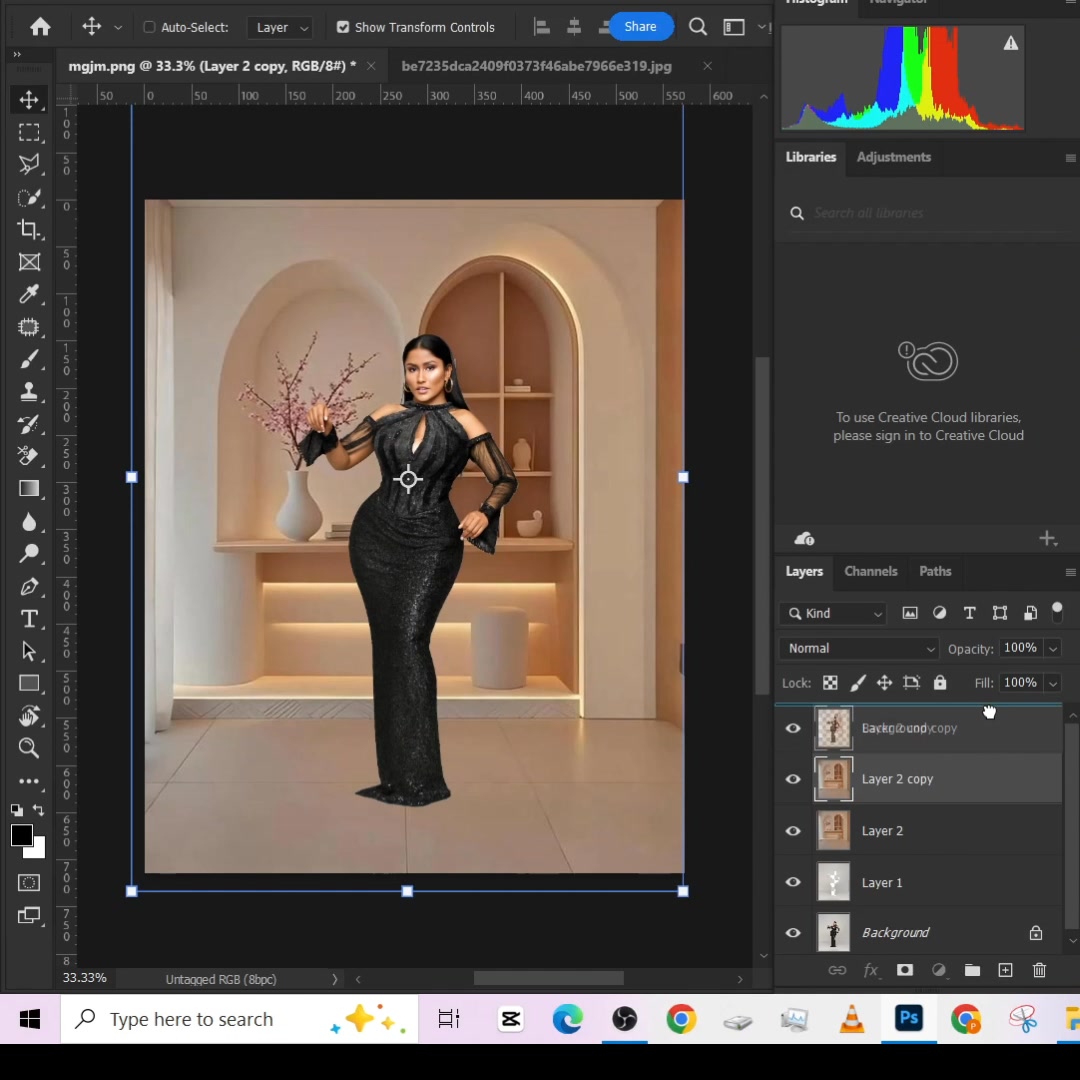Open the workspace switcher dropdown arrow
1080x1080 pixels.
tap(762, 27)
